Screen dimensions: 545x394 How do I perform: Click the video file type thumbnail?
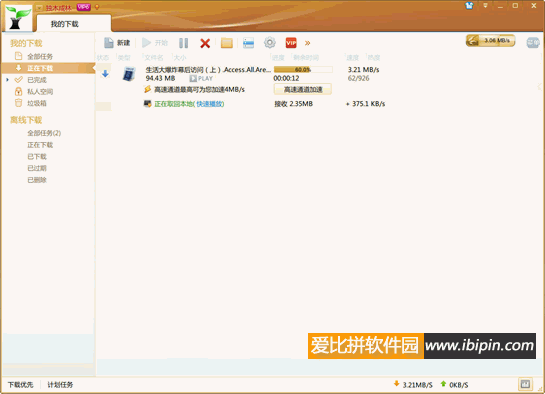click(129, 74)
